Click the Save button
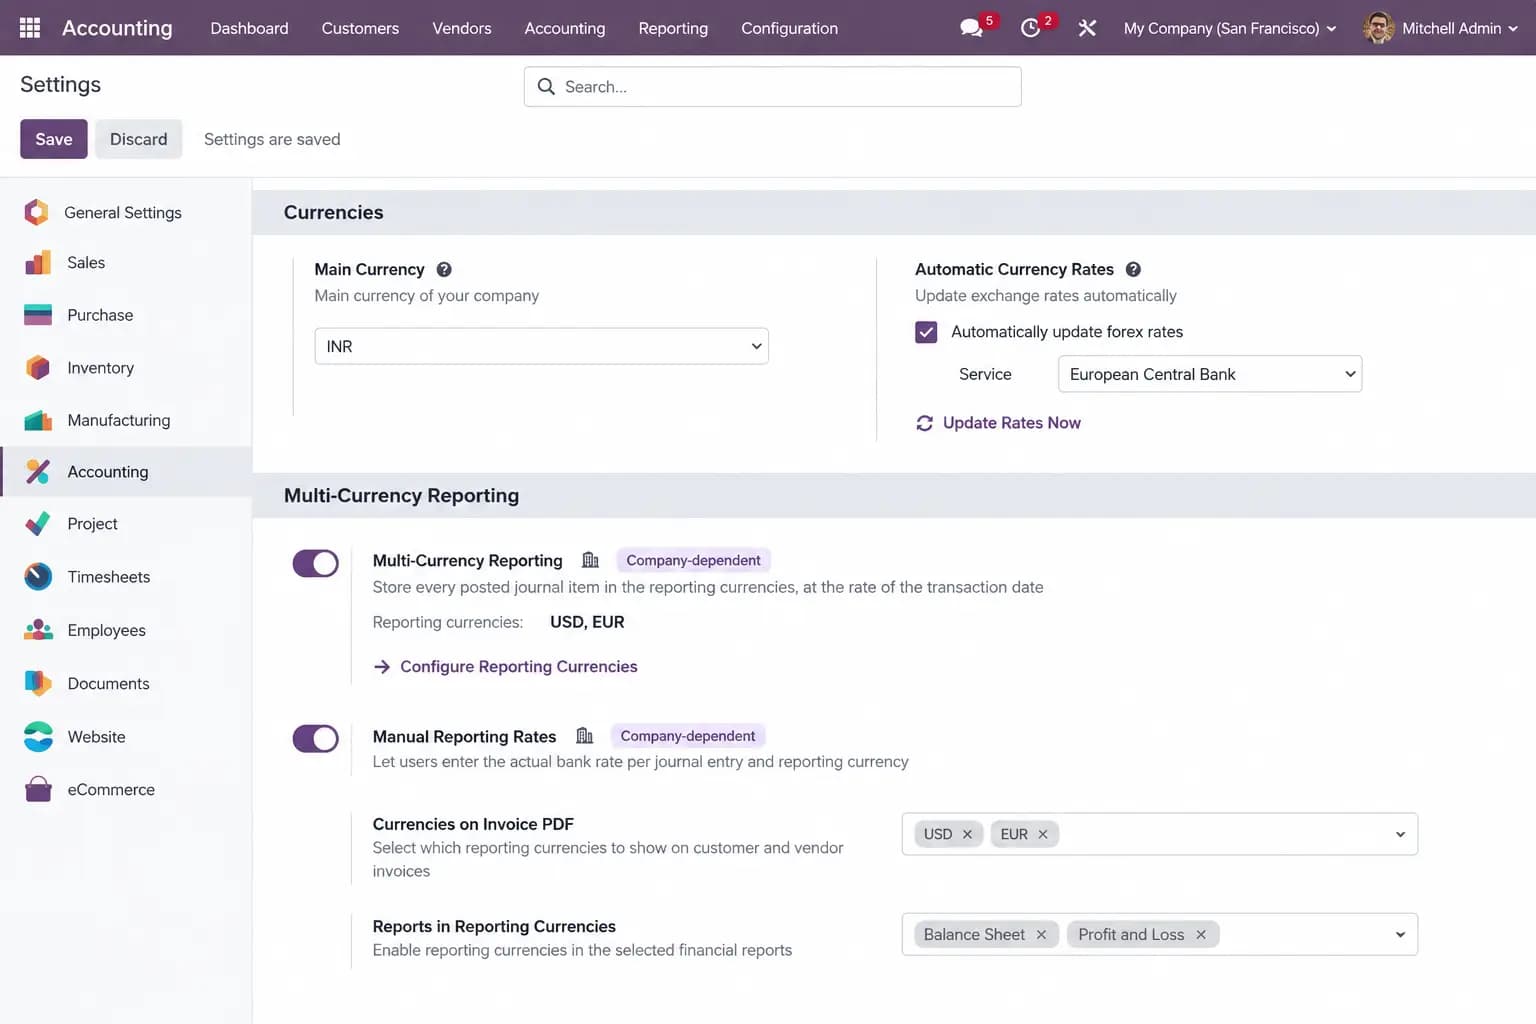 point(54,139)
